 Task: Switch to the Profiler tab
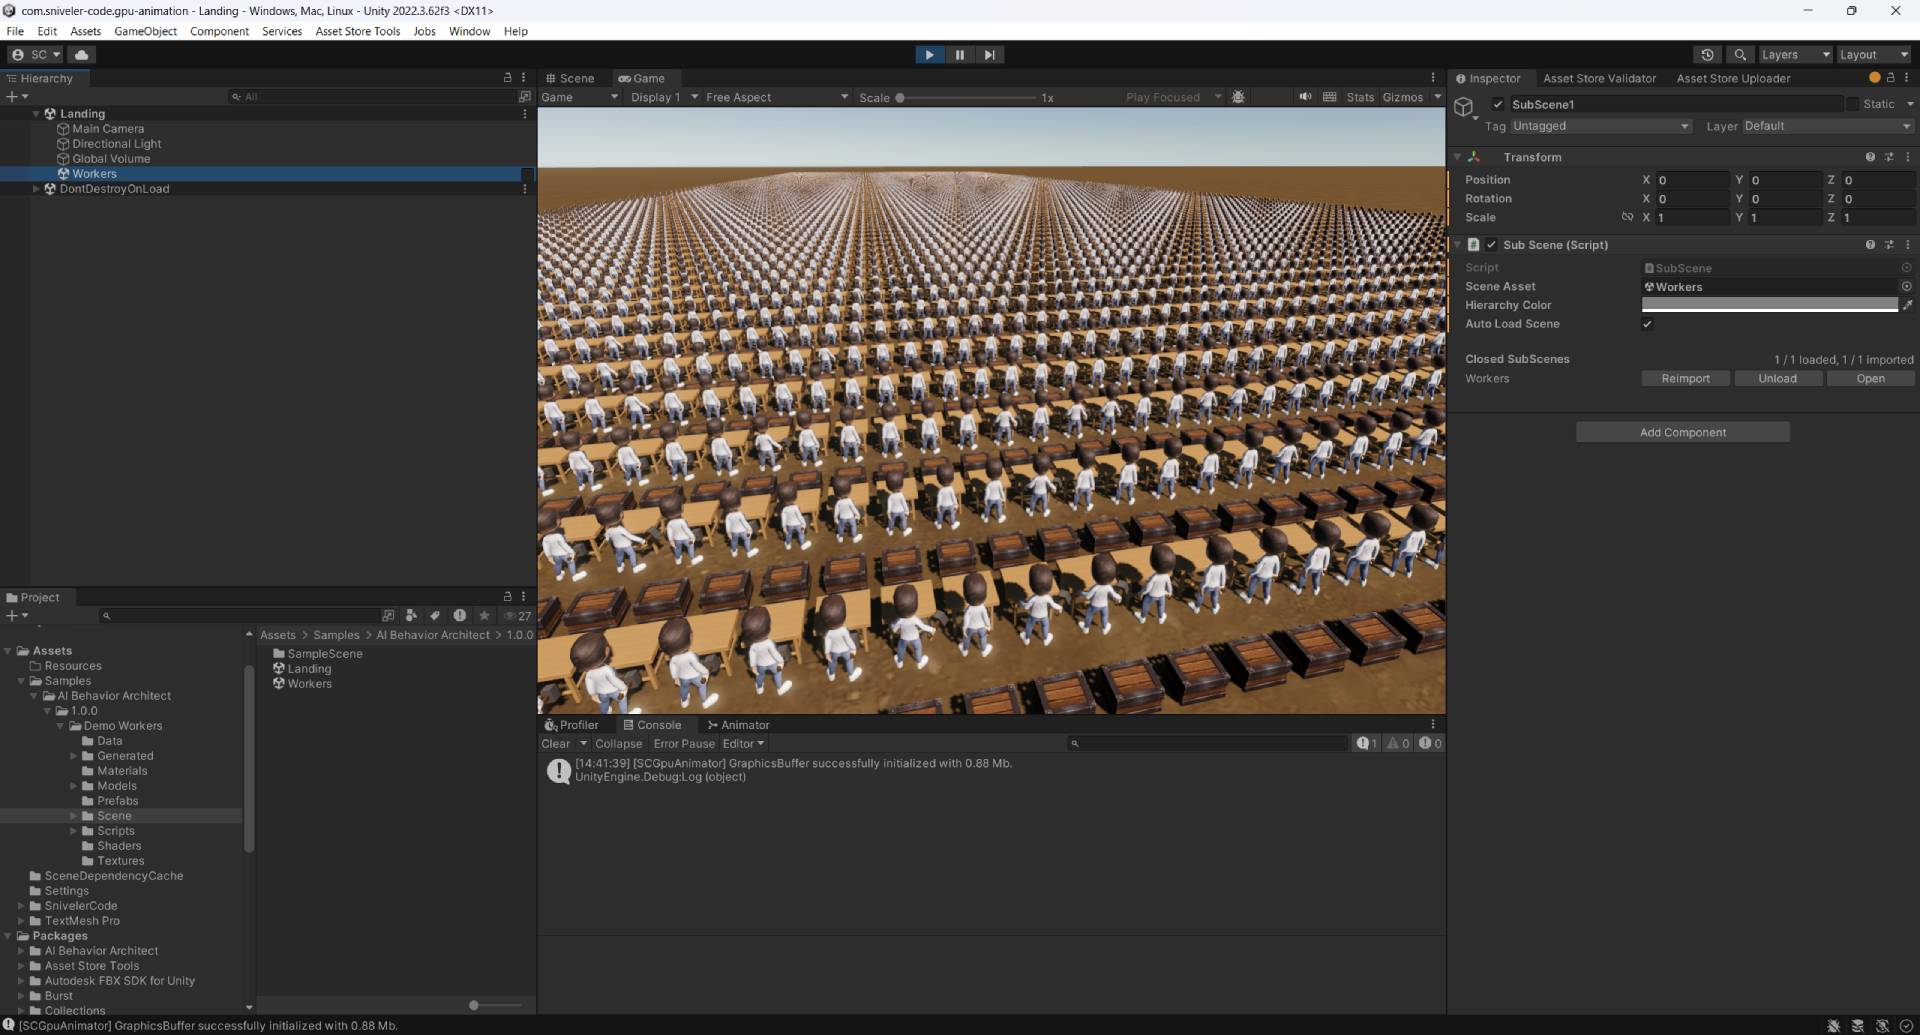tap(571, 725)
